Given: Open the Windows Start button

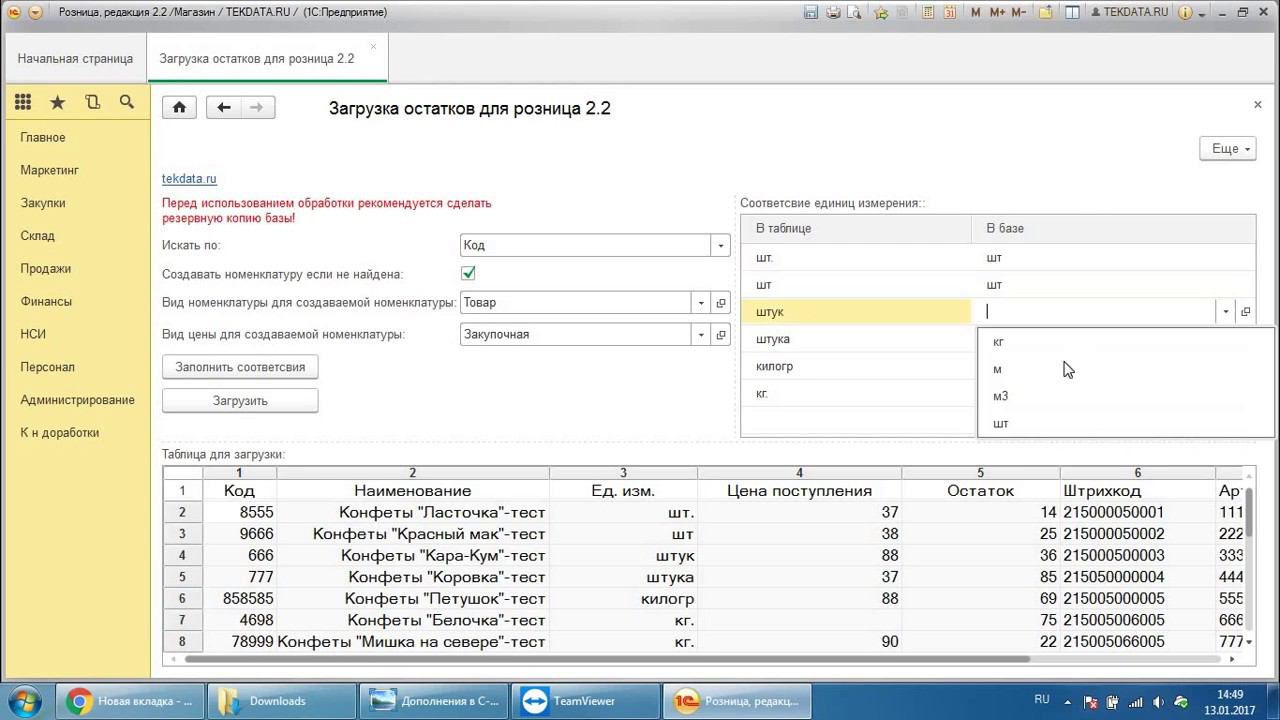Looking at the screenshot, I should [x=25, y=701].
